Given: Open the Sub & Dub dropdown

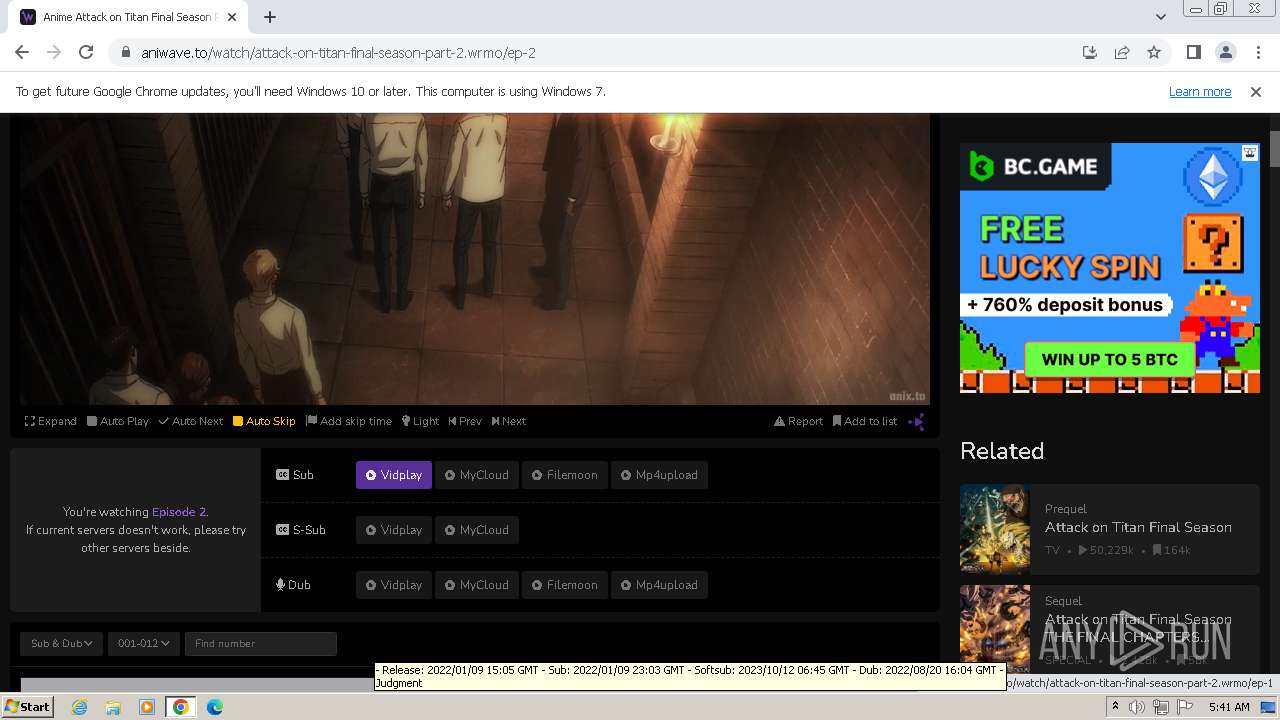Looking at the screenshot, I should click(62, 643).
